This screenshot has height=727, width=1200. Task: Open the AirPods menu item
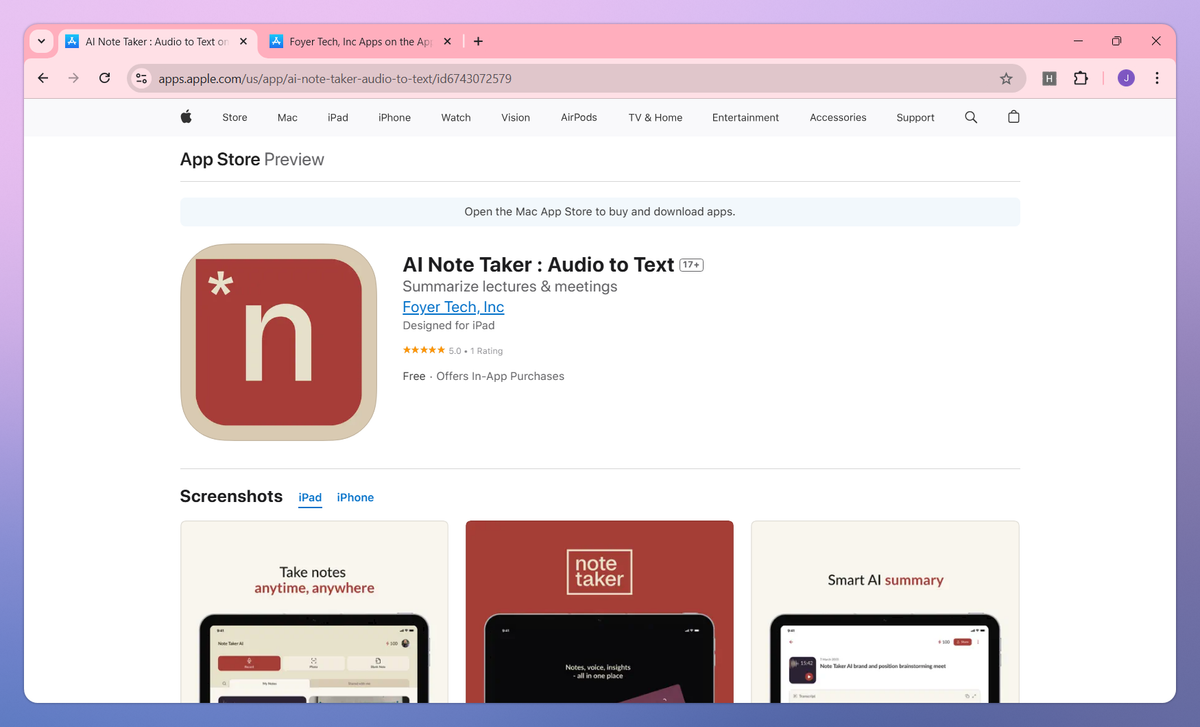point(579,118)
